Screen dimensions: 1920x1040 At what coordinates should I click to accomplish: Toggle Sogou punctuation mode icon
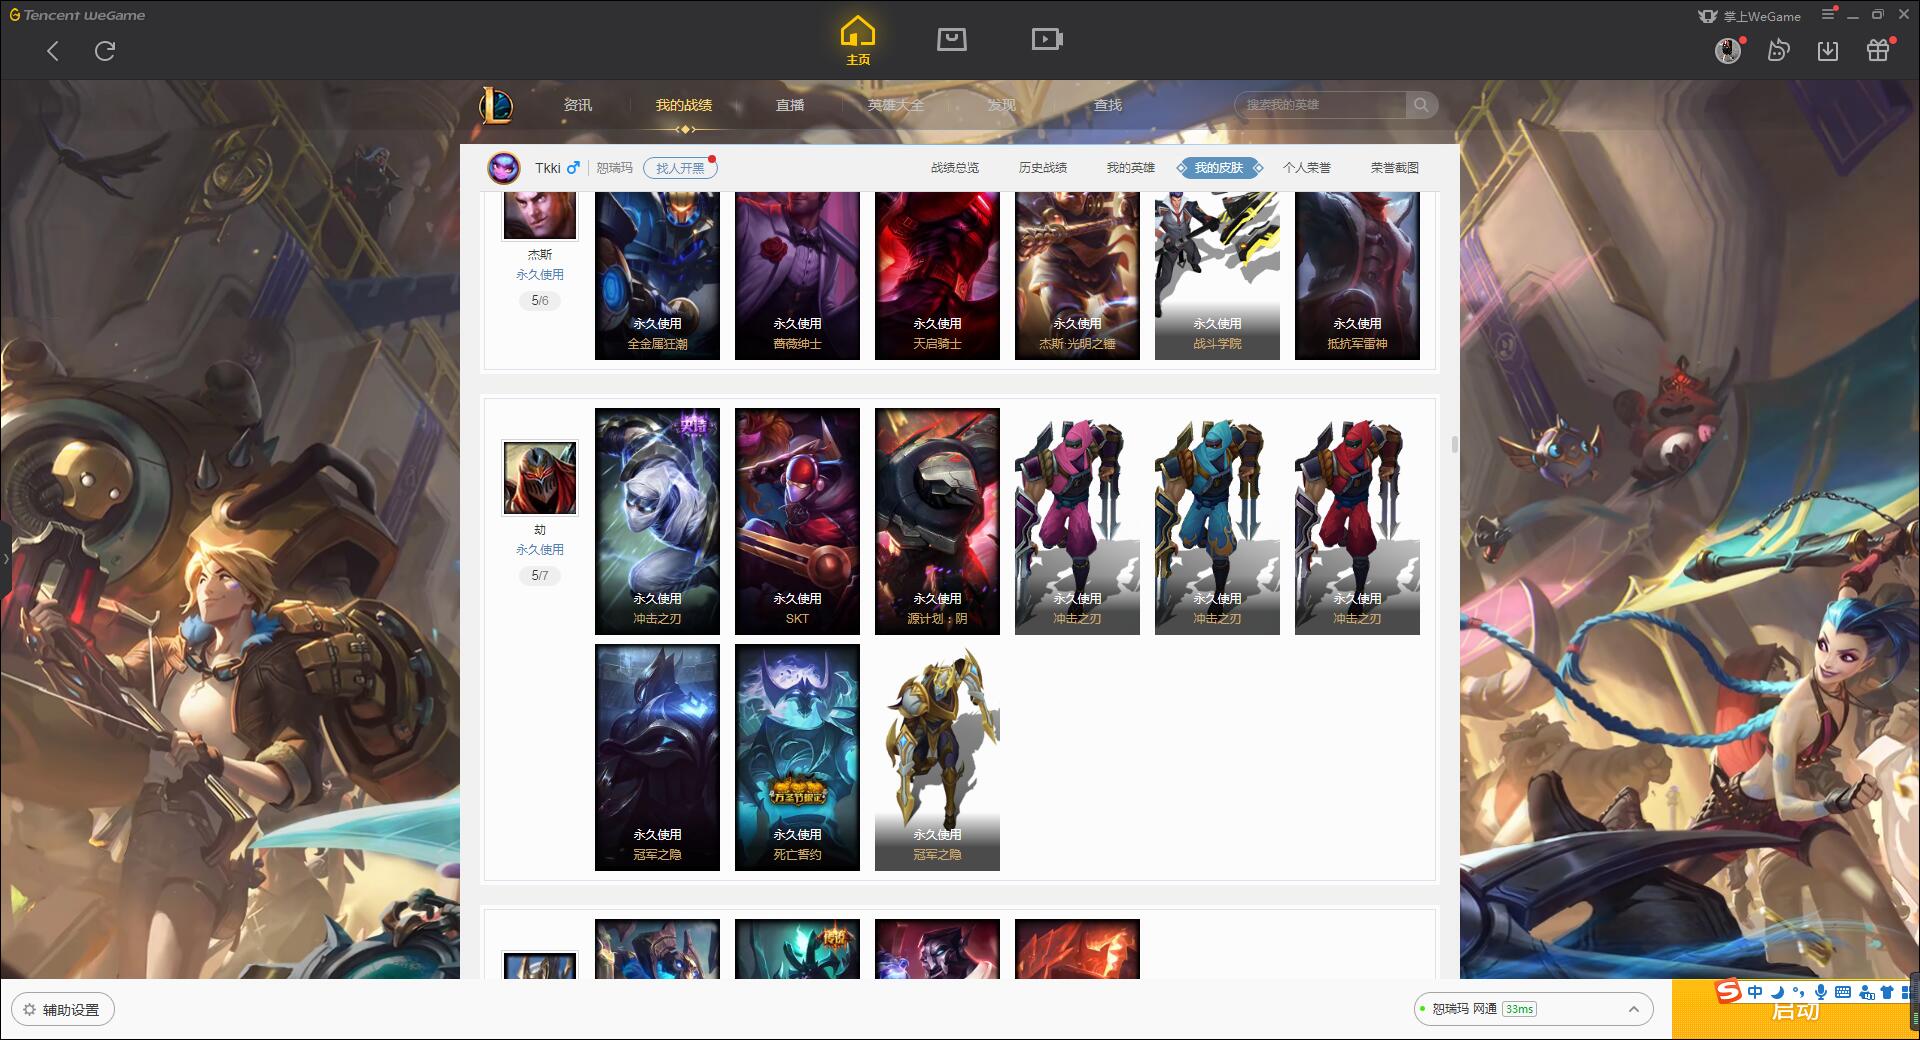pos(1798,992)
